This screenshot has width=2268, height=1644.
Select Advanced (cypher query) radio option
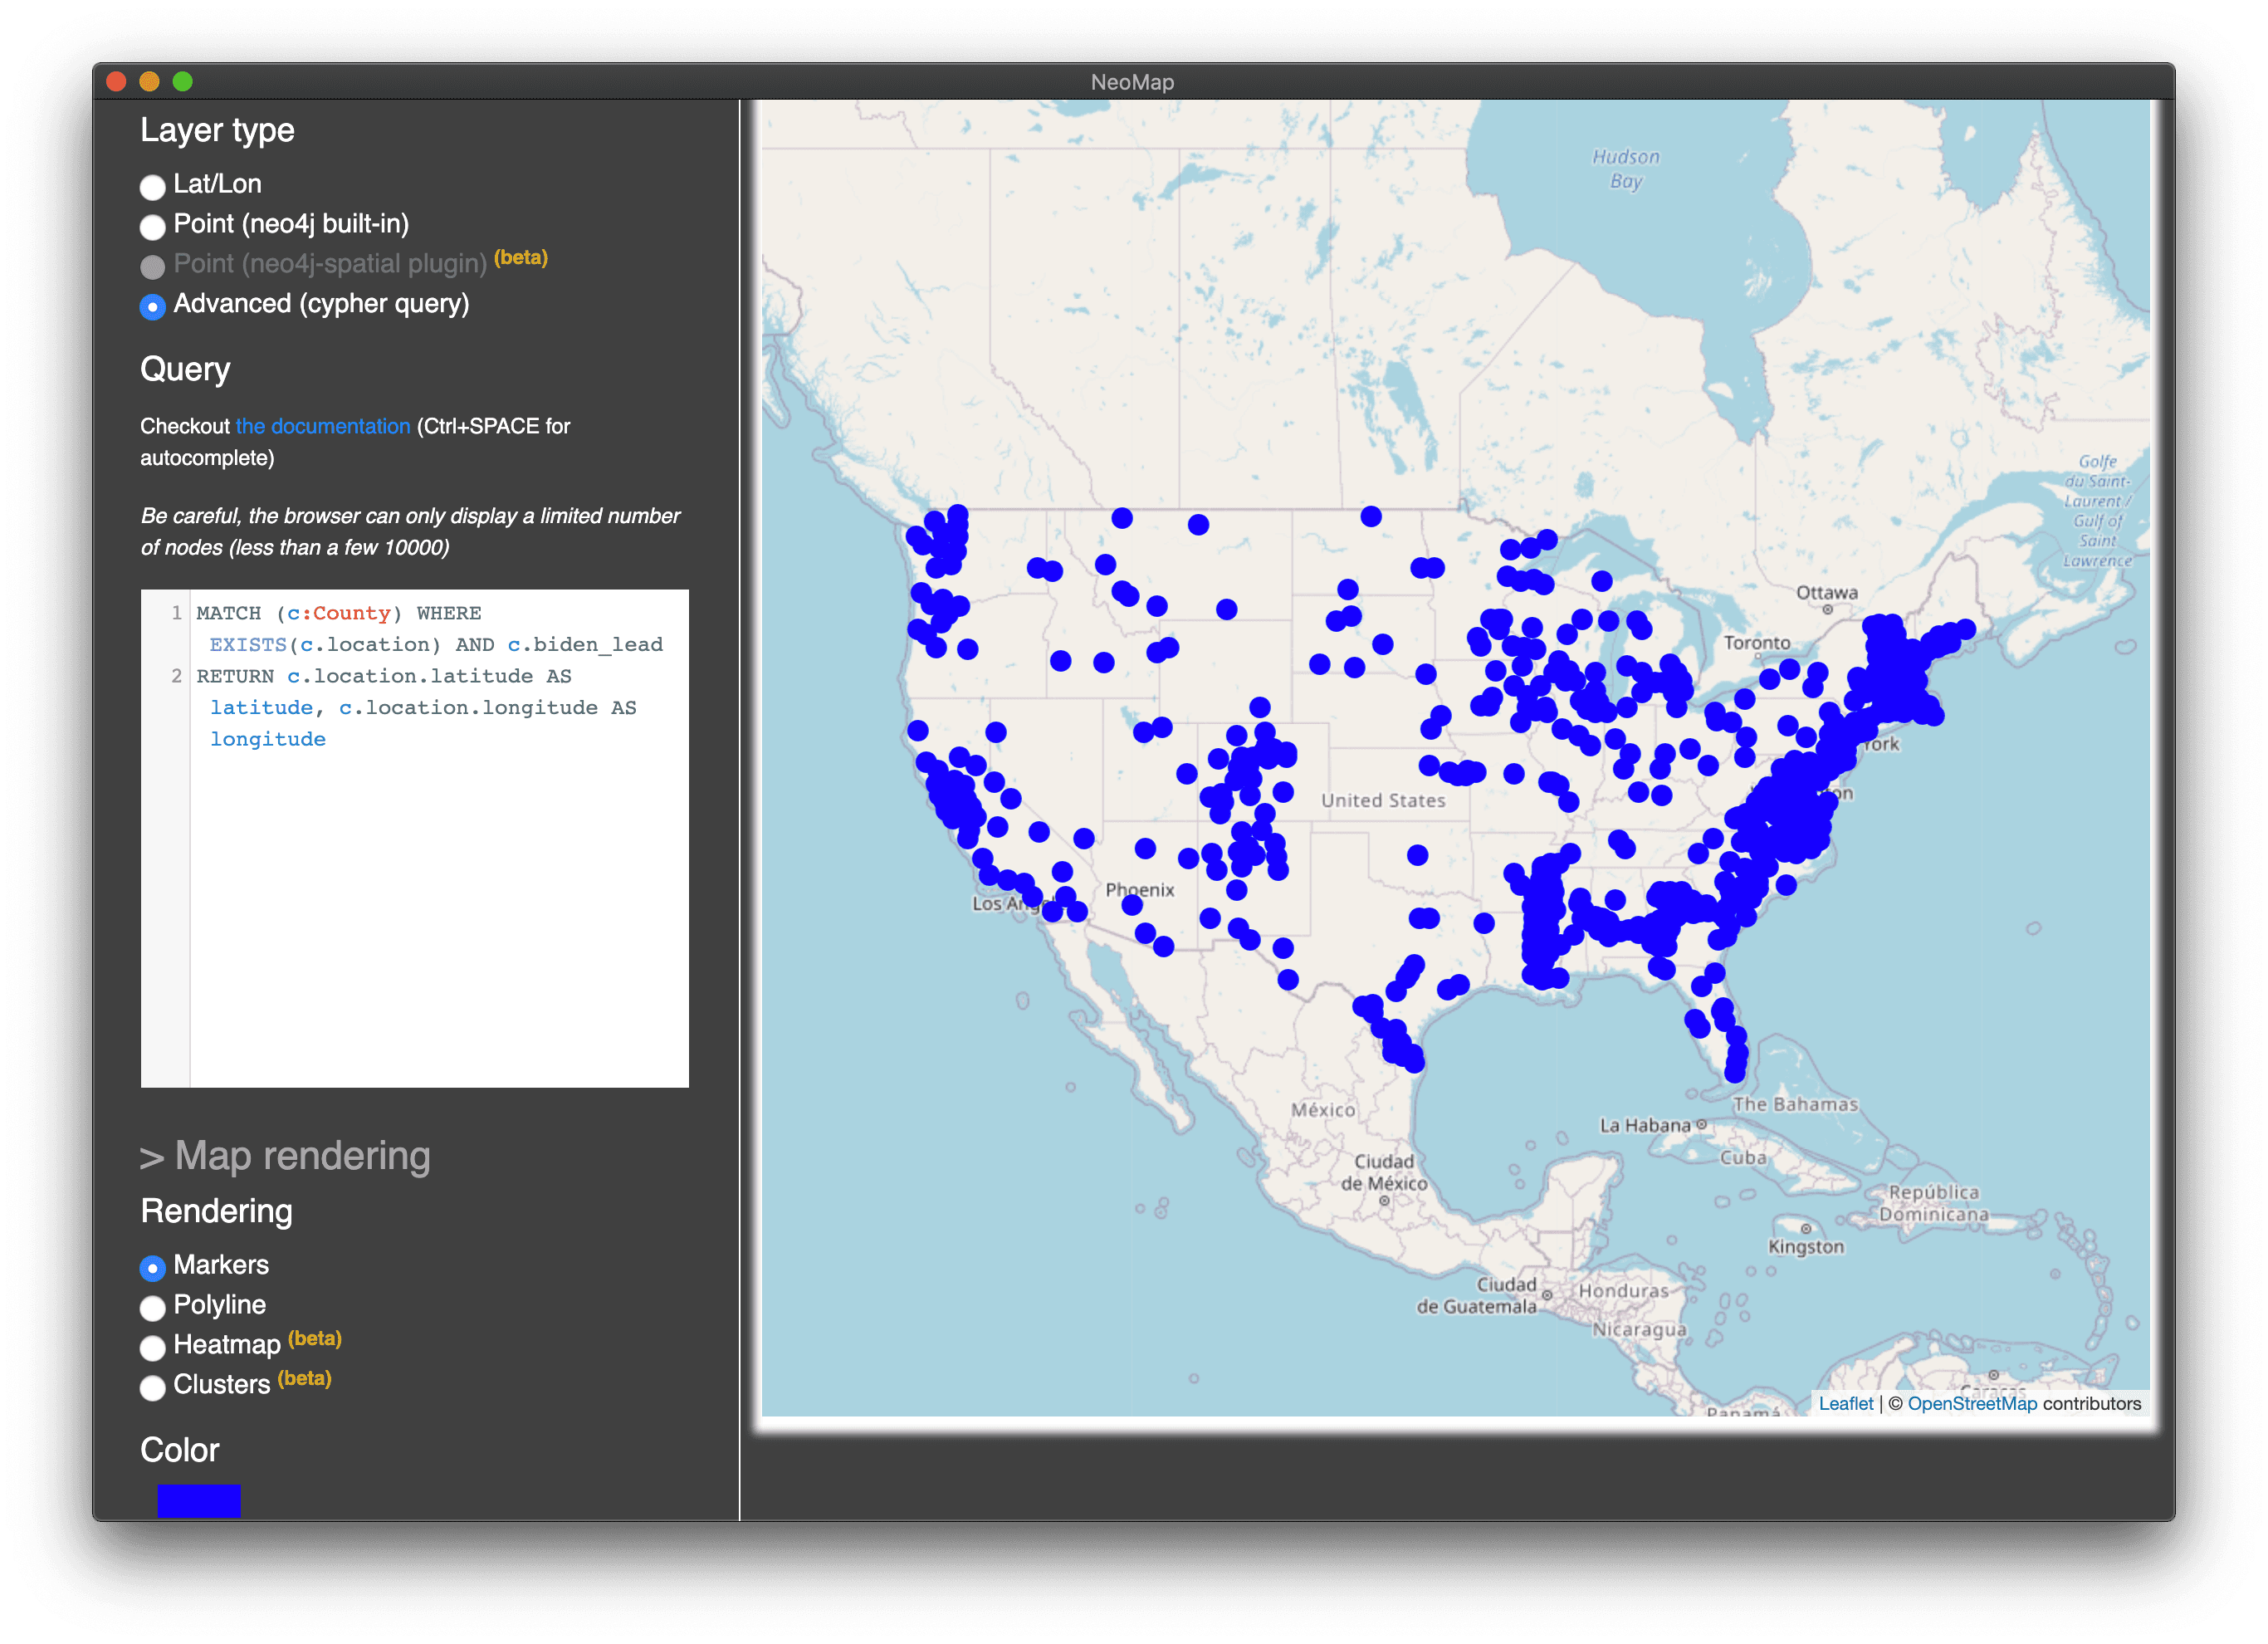tap(152, 307)
